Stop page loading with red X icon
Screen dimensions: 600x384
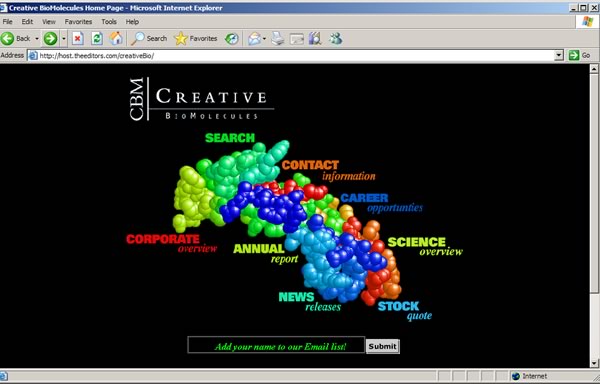[x=78, y=38]
